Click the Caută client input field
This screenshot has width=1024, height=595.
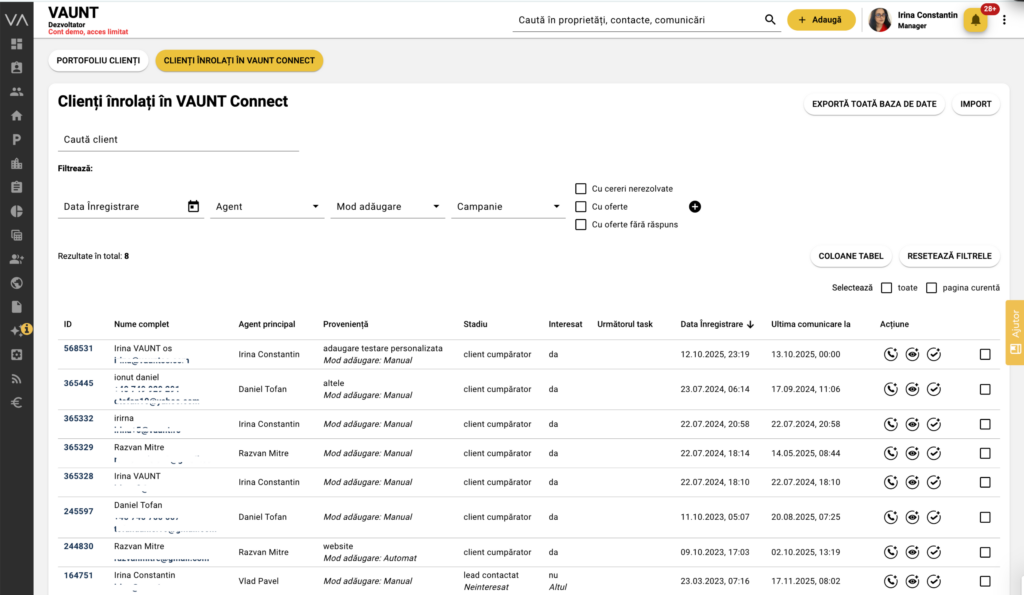178,140
